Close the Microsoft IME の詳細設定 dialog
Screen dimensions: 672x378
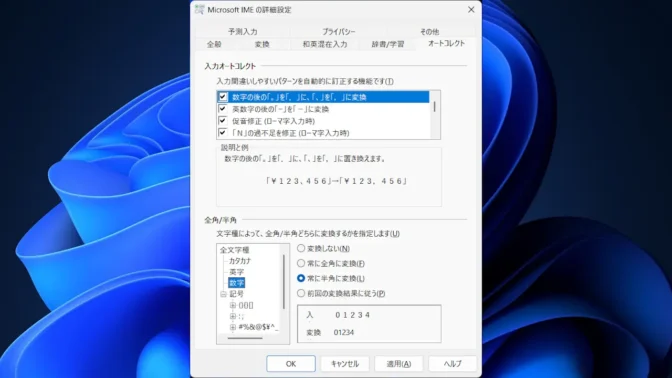pos(471,9)
